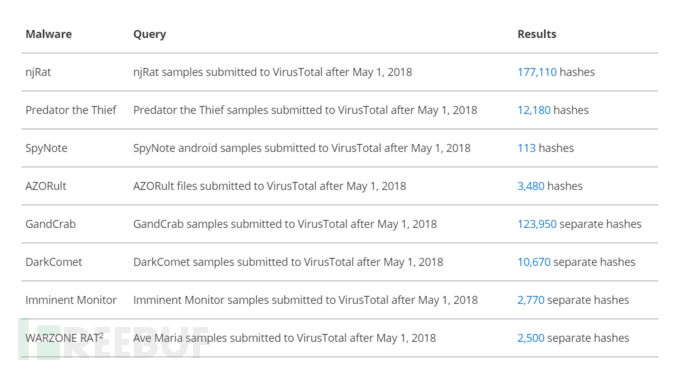Select the SpyNote malware name cell
Screen dimensions: 690x367
(46, 148)
